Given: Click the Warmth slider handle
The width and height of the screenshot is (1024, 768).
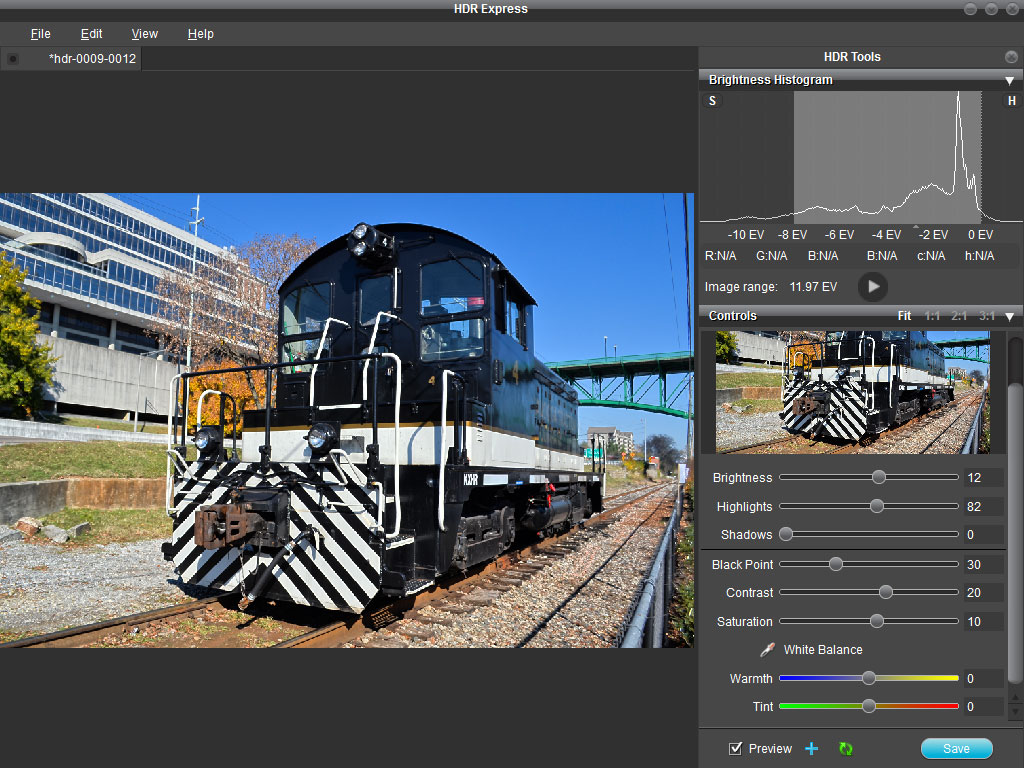Looking at the screenshot, I should [x=869, y=678].
